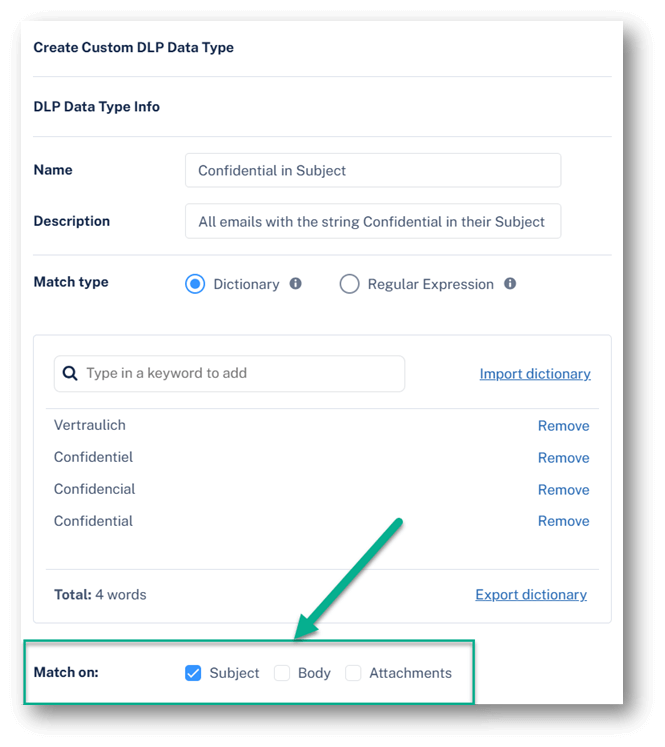Remove the keyword Confidential
665x747 pixels.
[x=564, y=521]
